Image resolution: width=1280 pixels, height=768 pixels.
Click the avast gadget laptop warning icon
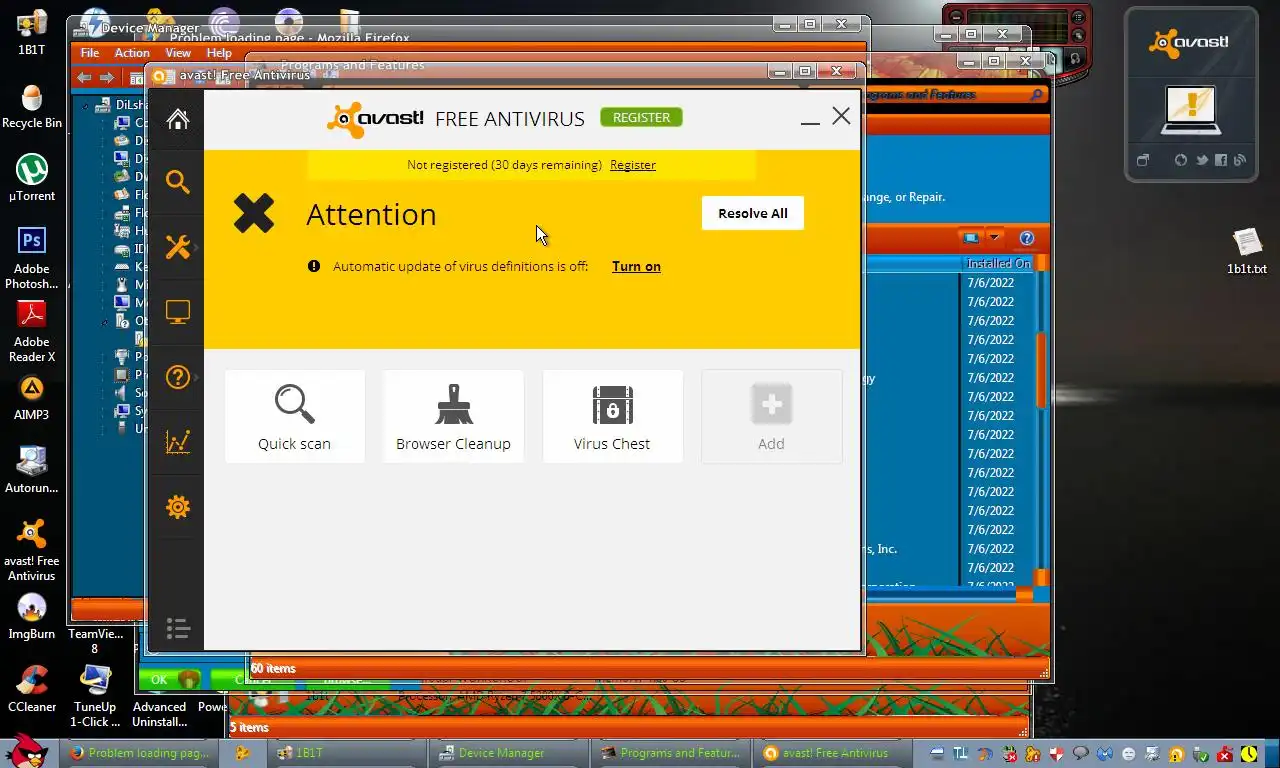click(1190, 109)
